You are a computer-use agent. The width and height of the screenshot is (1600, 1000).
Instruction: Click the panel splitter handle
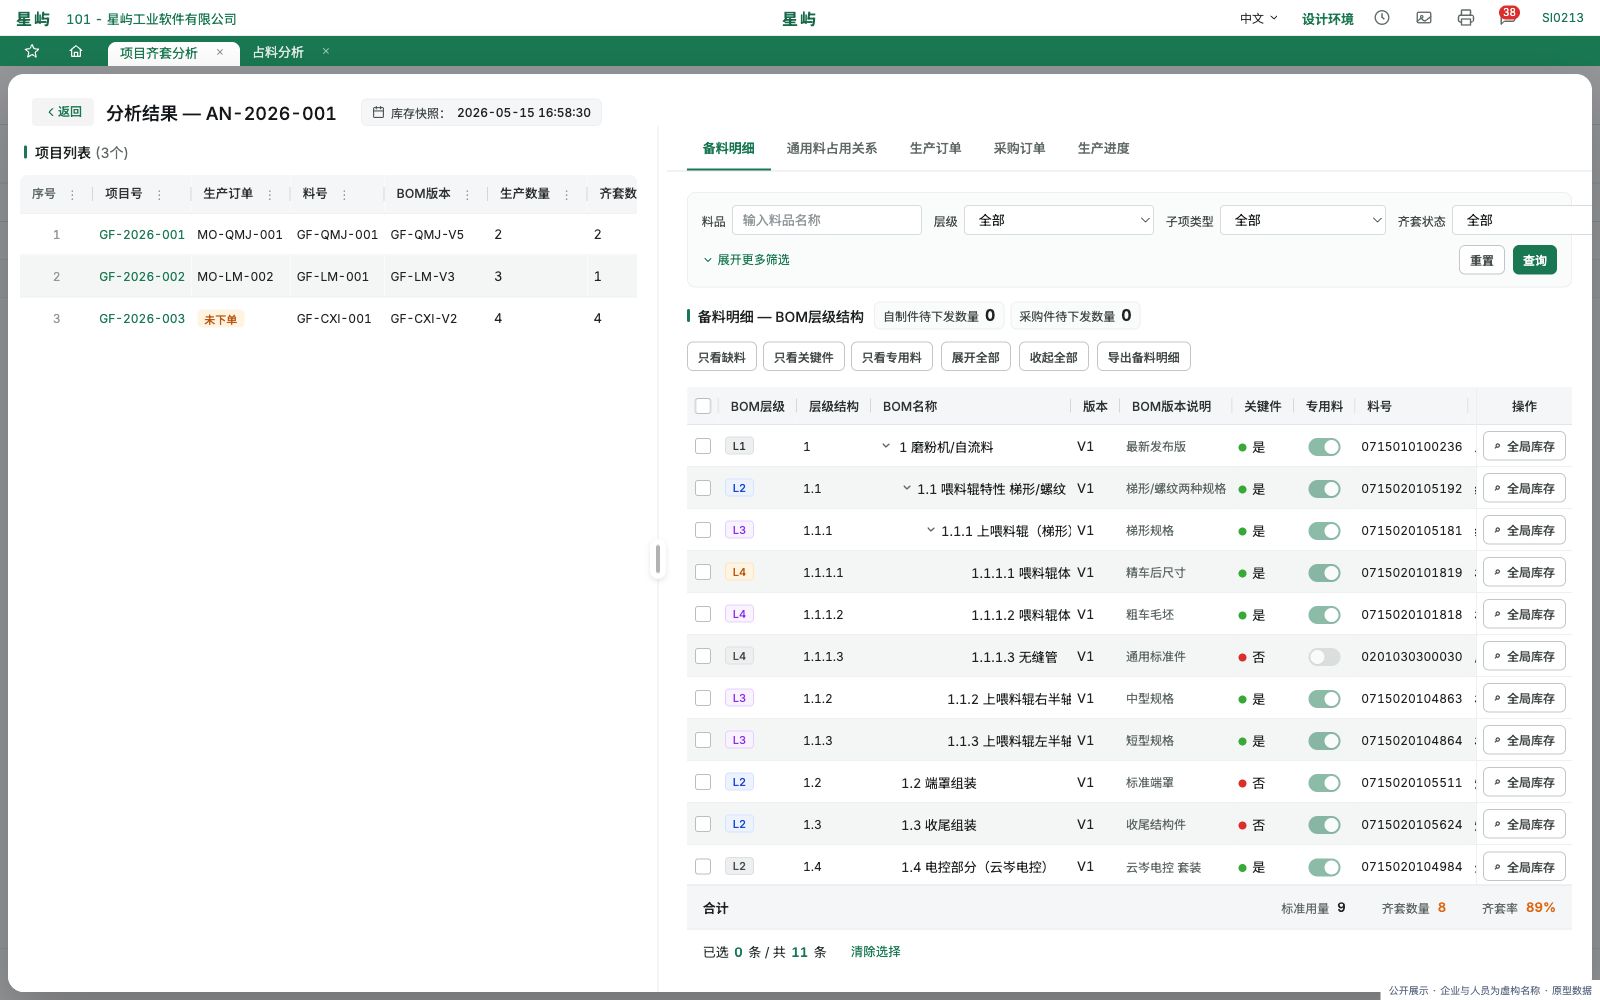(x=658, y=560)
